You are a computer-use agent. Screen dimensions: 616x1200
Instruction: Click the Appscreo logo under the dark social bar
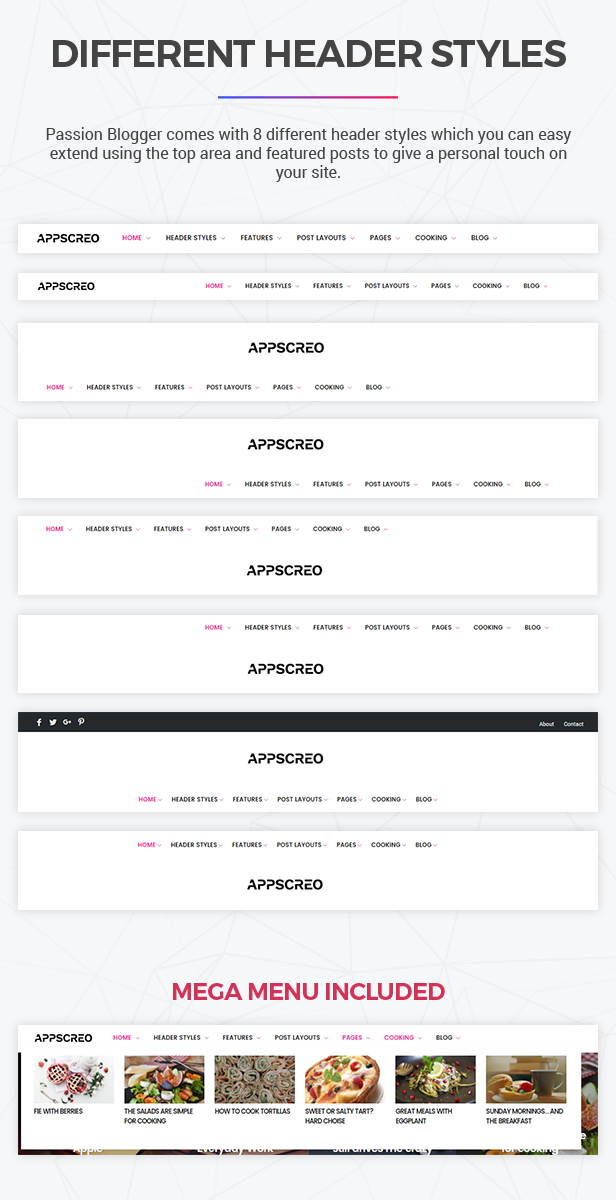pyautogui.click(x=286, y=759)
